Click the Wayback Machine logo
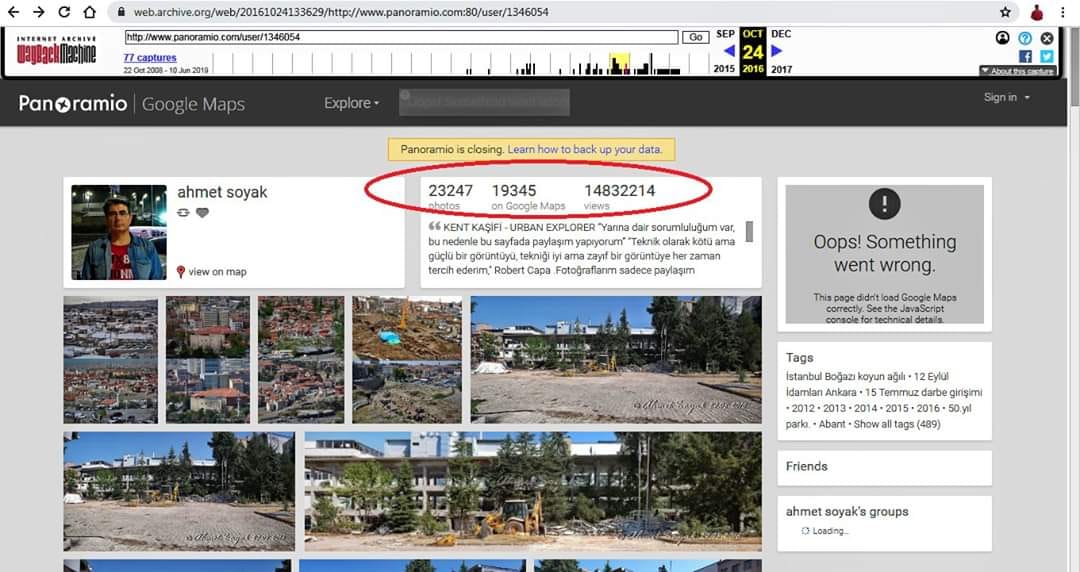1080x572 pixels. 56,51
